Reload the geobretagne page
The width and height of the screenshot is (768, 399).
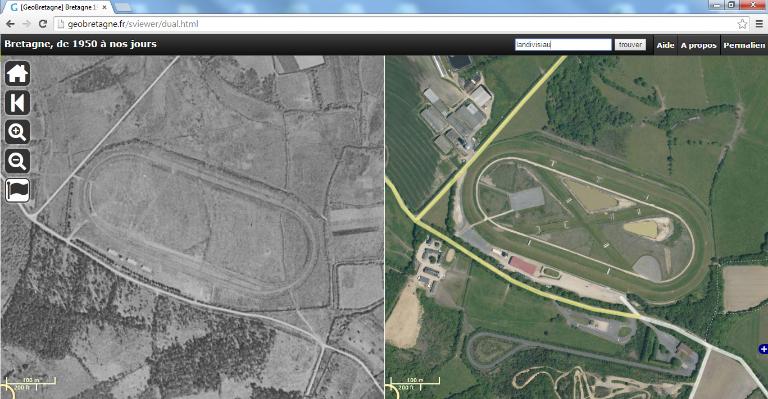[43, 24]
